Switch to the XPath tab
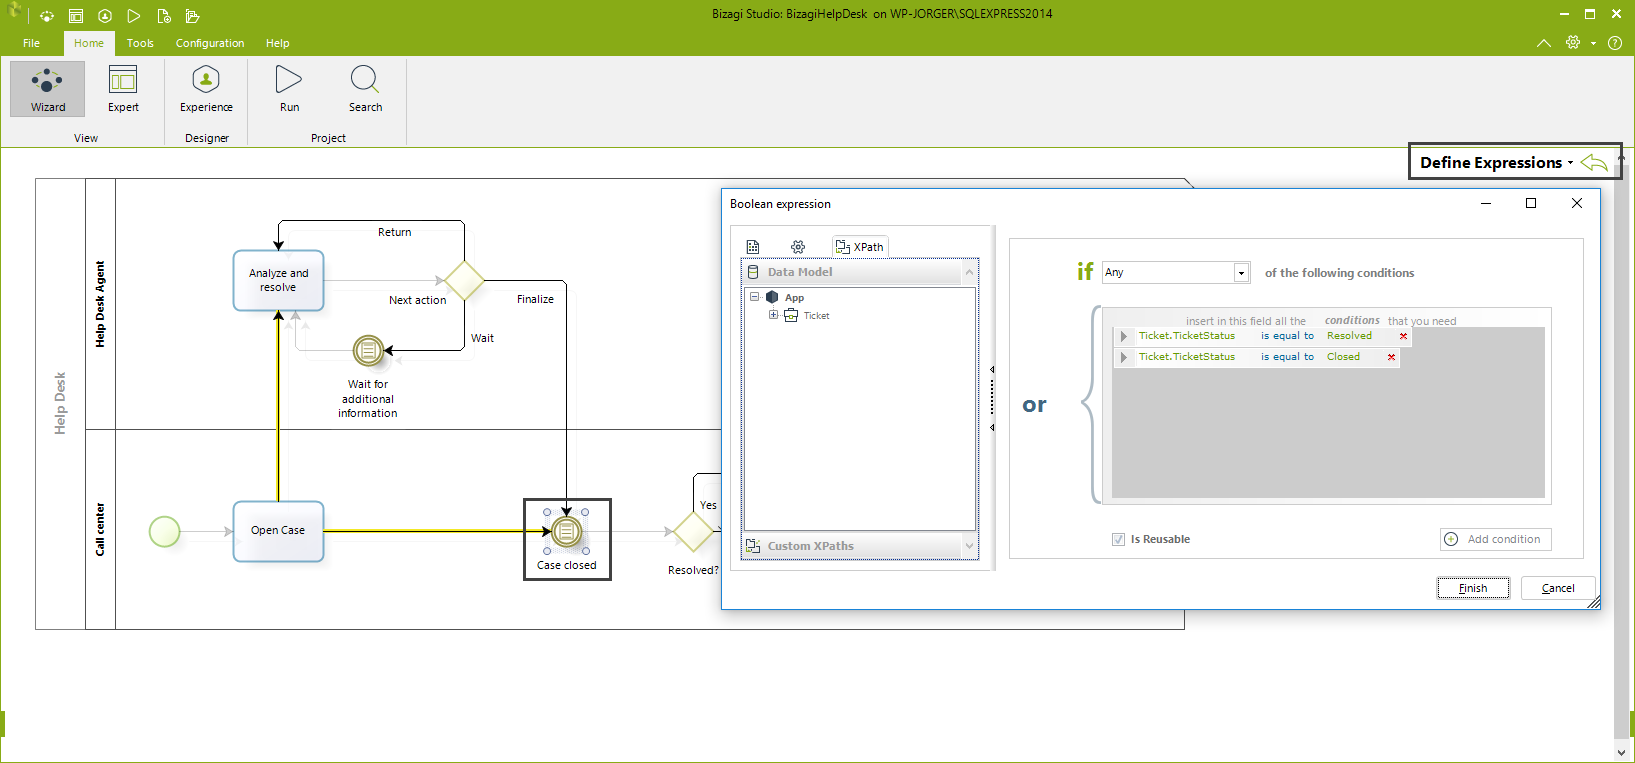The height and width of the screenshot is (763, 1635). 860,247
